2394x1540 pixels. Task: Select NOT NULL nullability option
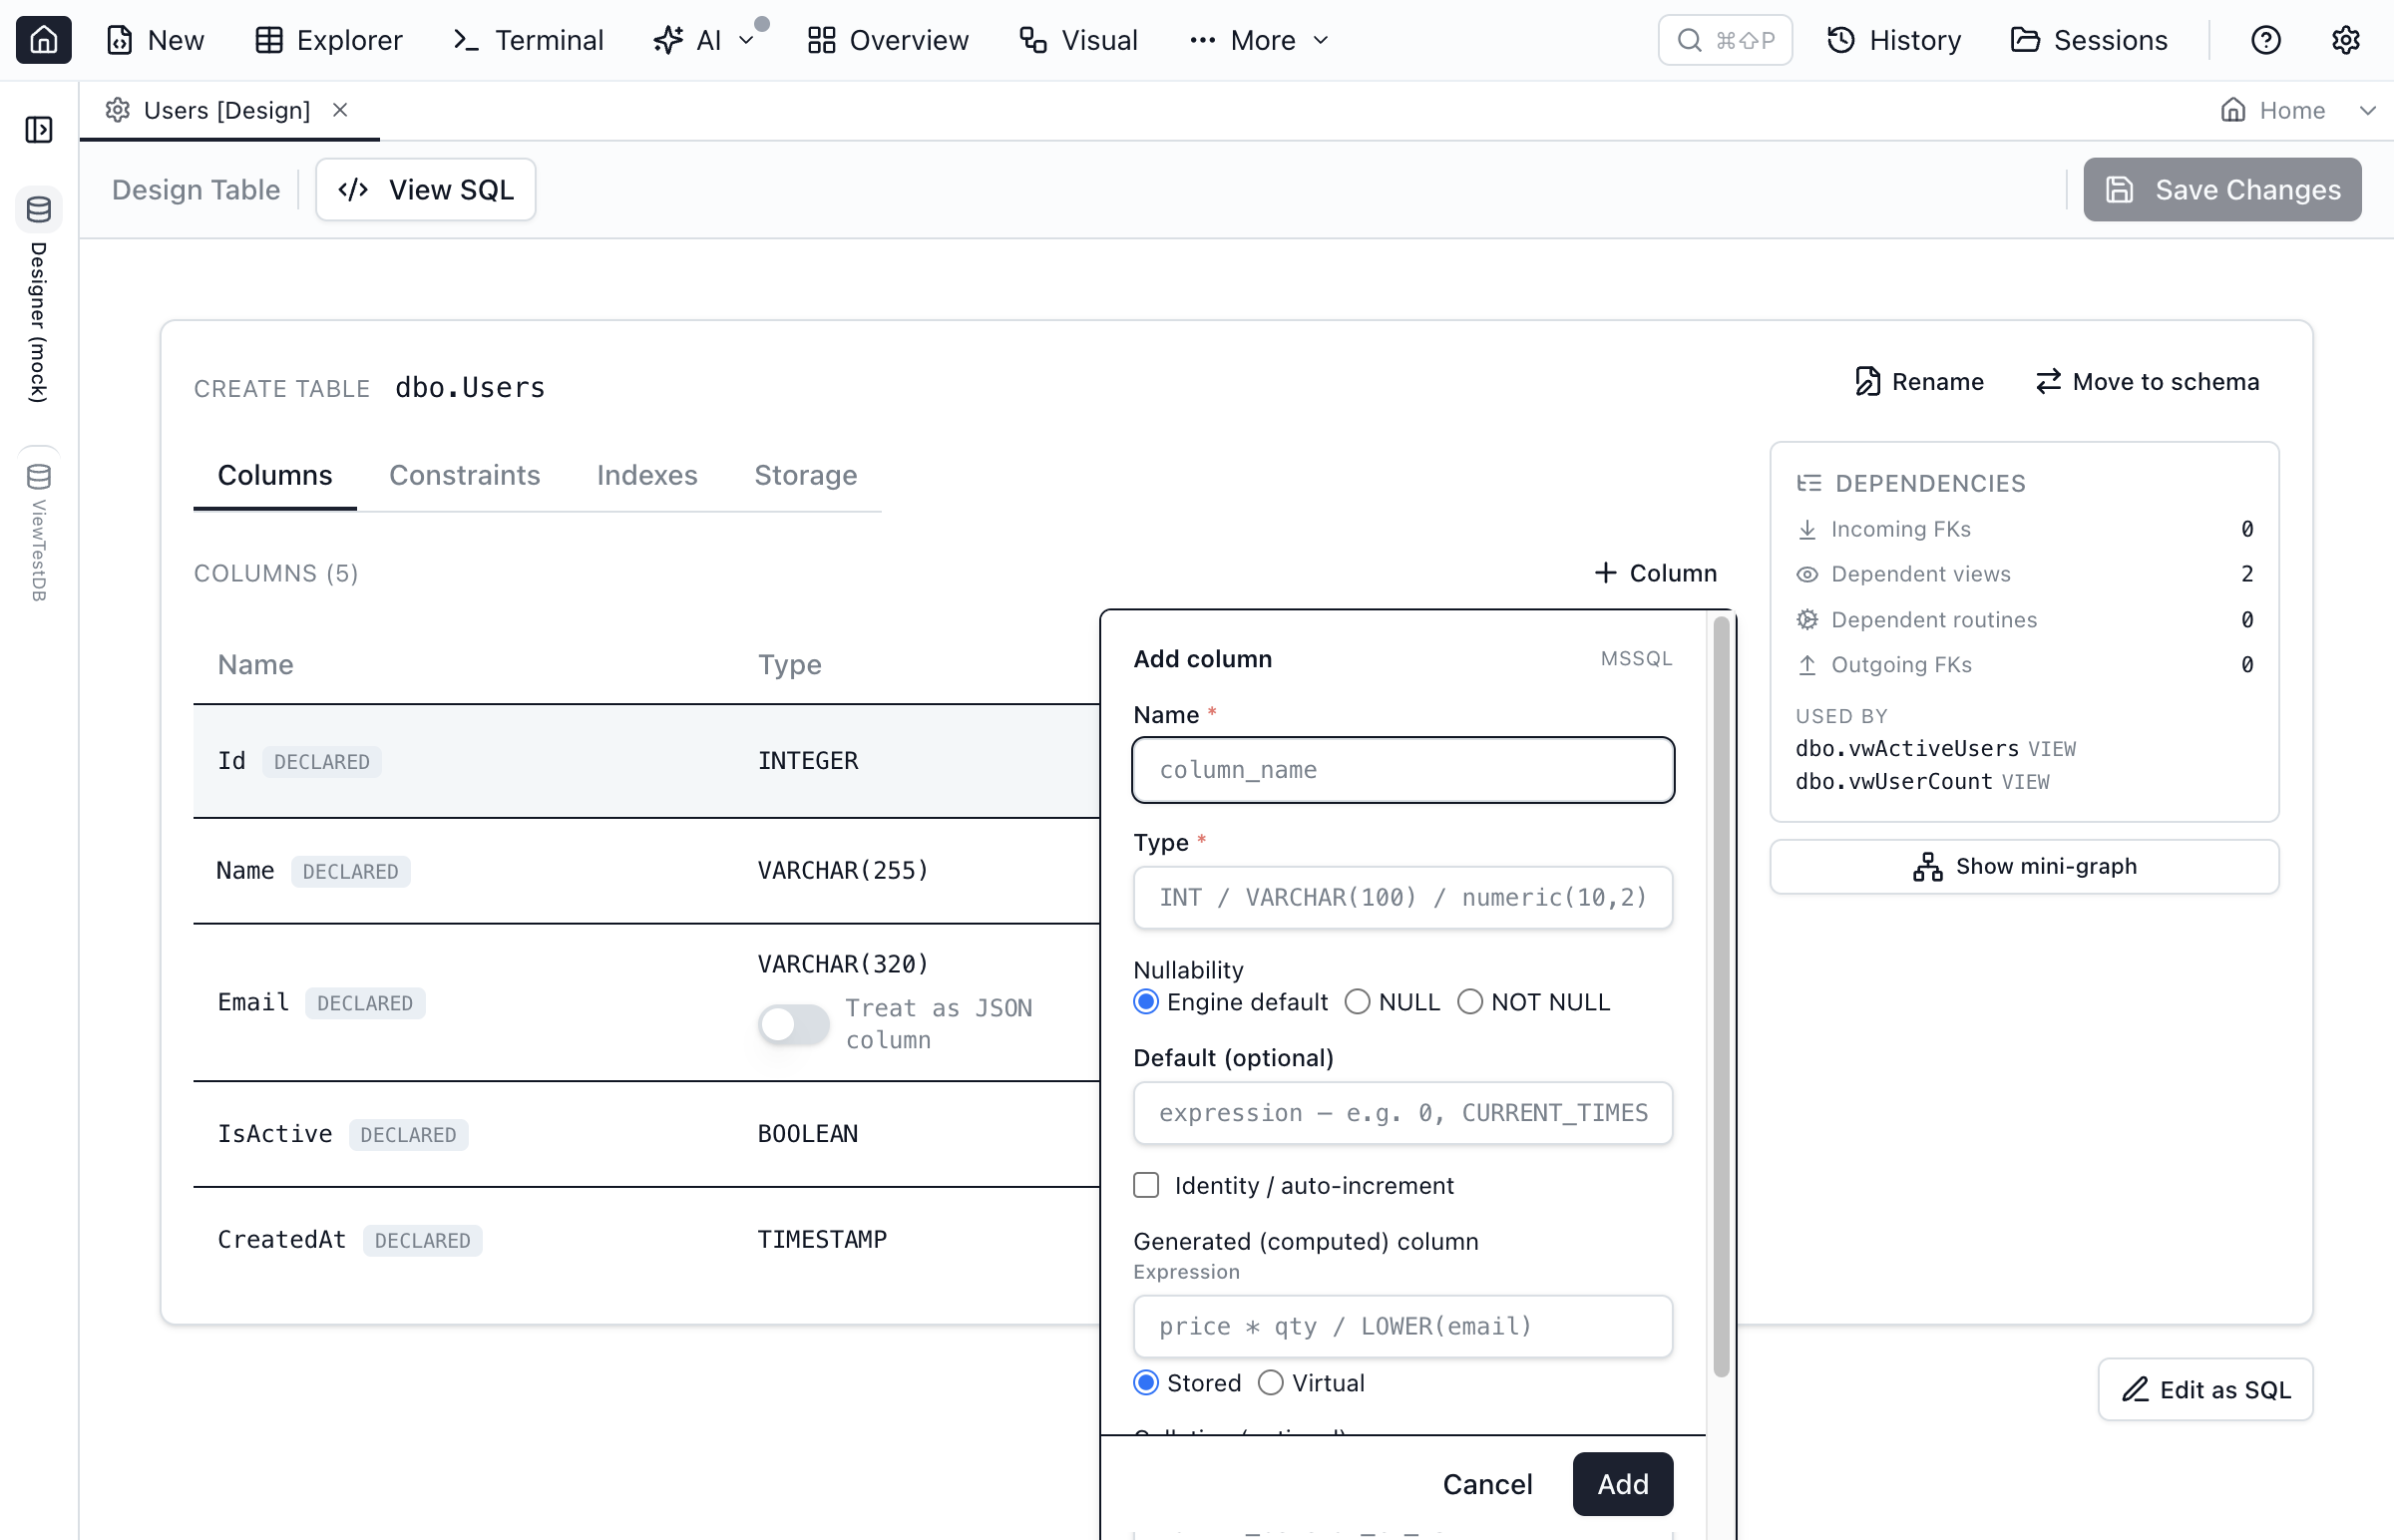[x=1470, y=1002]
